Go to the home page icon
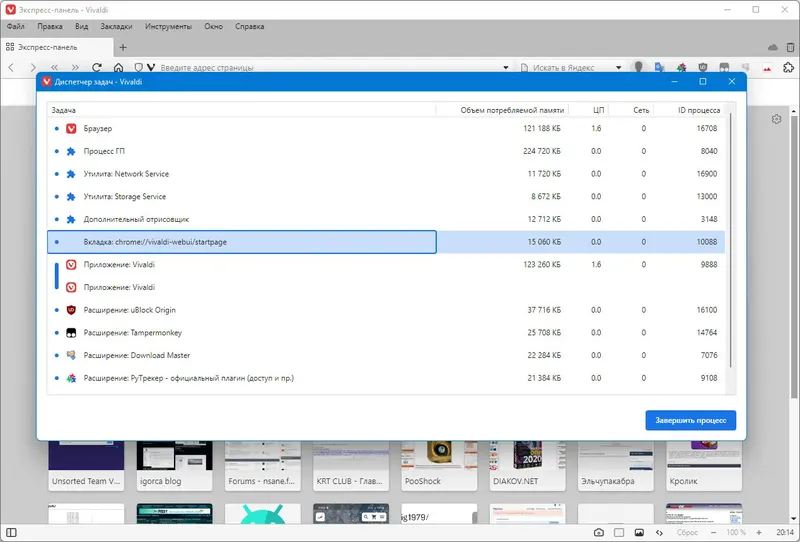 (118, 67)
